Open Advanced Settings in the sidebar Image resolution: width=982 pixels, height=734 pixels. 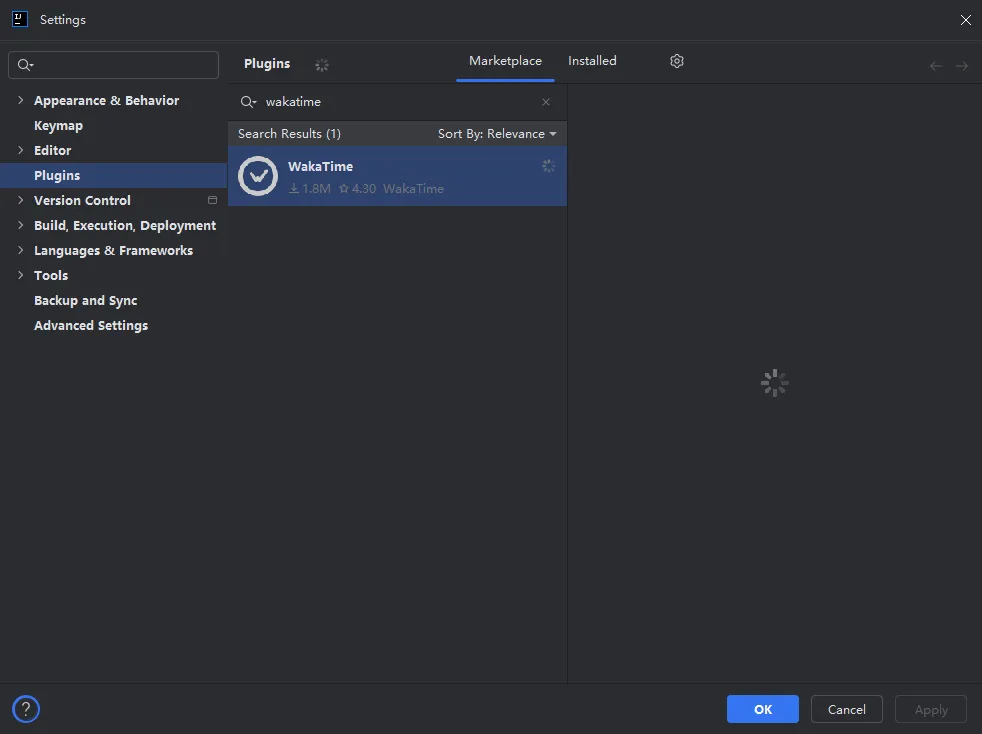[x=91, y=326]
